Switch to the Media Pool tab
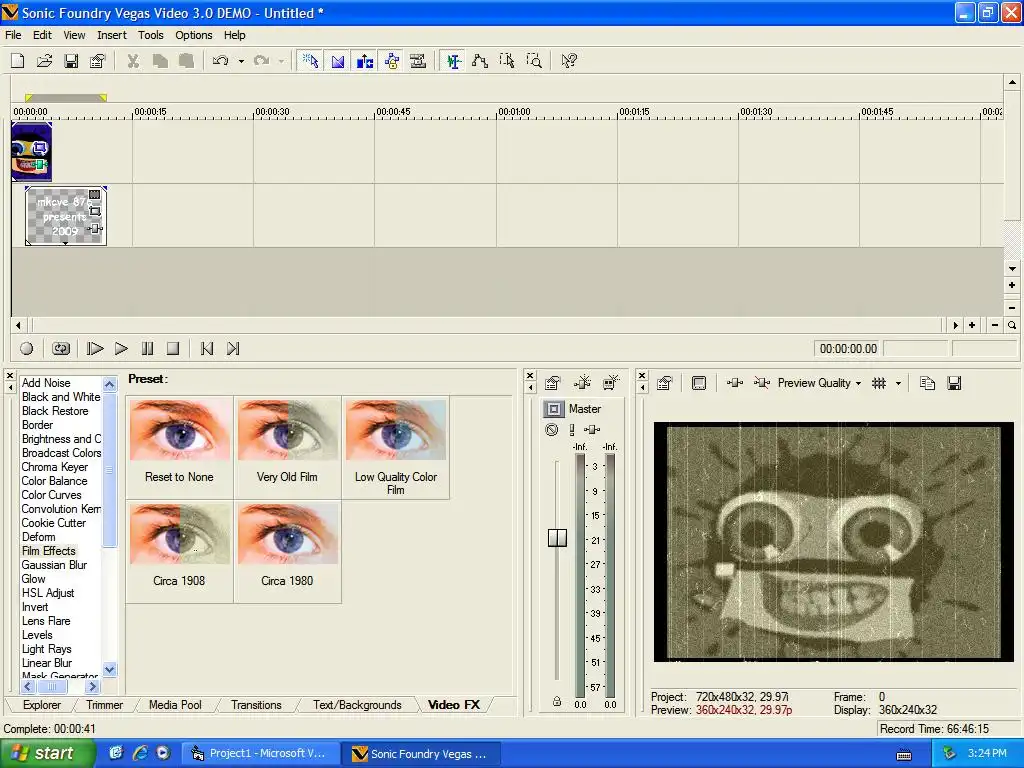Screen dimensions: 1024x768 (175, 705)
